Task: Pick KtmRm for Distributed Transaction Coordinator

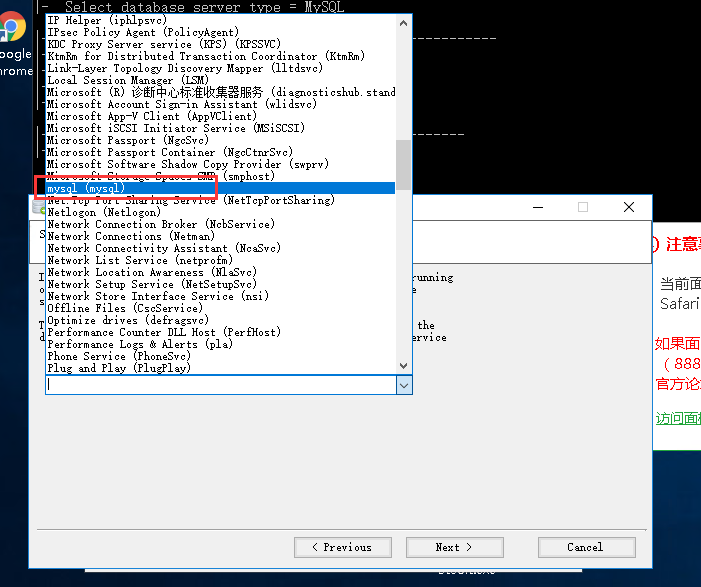Action: point(221,56)
